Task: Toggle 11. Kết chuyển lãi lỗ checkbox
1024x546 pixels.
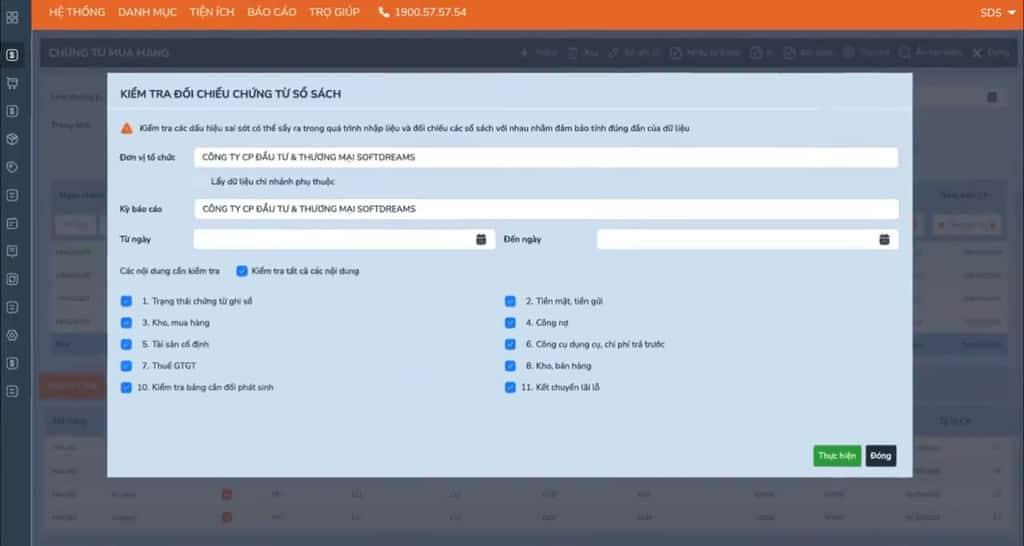Action: pos(510,387)
